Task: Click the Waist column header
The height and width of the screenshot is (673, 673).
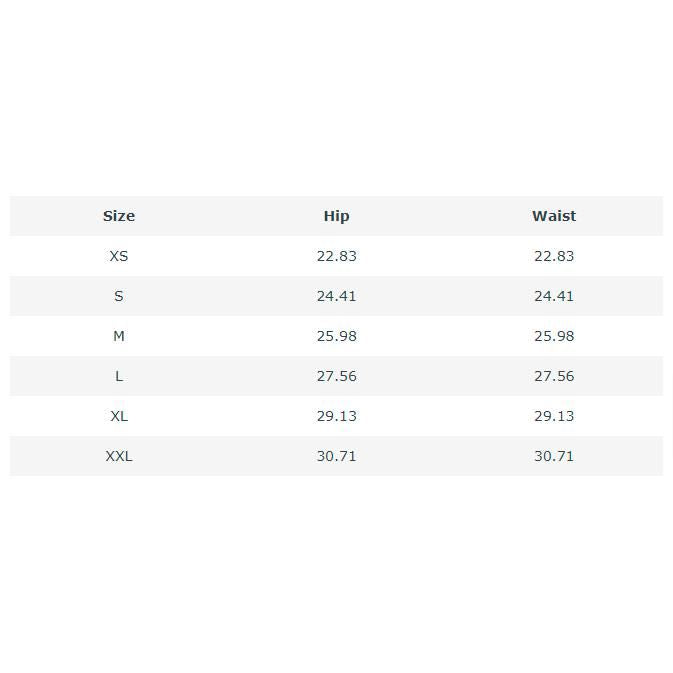Action: [554, 216]
